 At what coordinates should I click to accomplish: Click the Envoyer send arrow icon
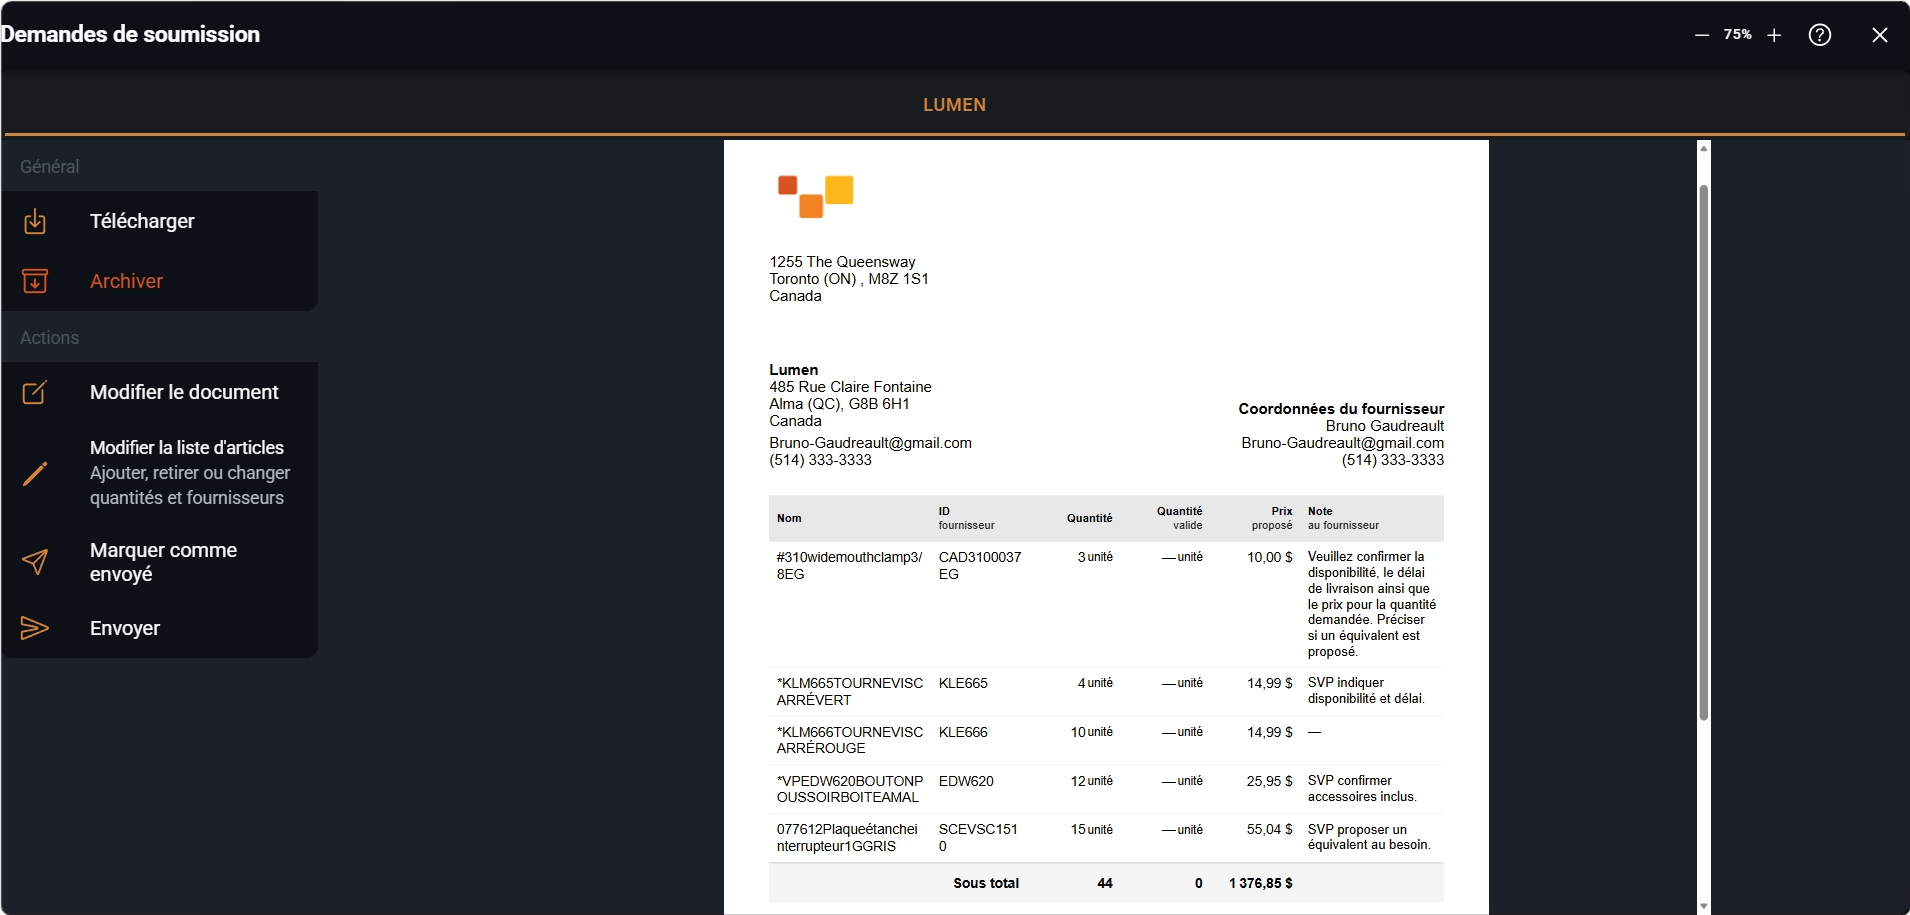pos(35,628)
